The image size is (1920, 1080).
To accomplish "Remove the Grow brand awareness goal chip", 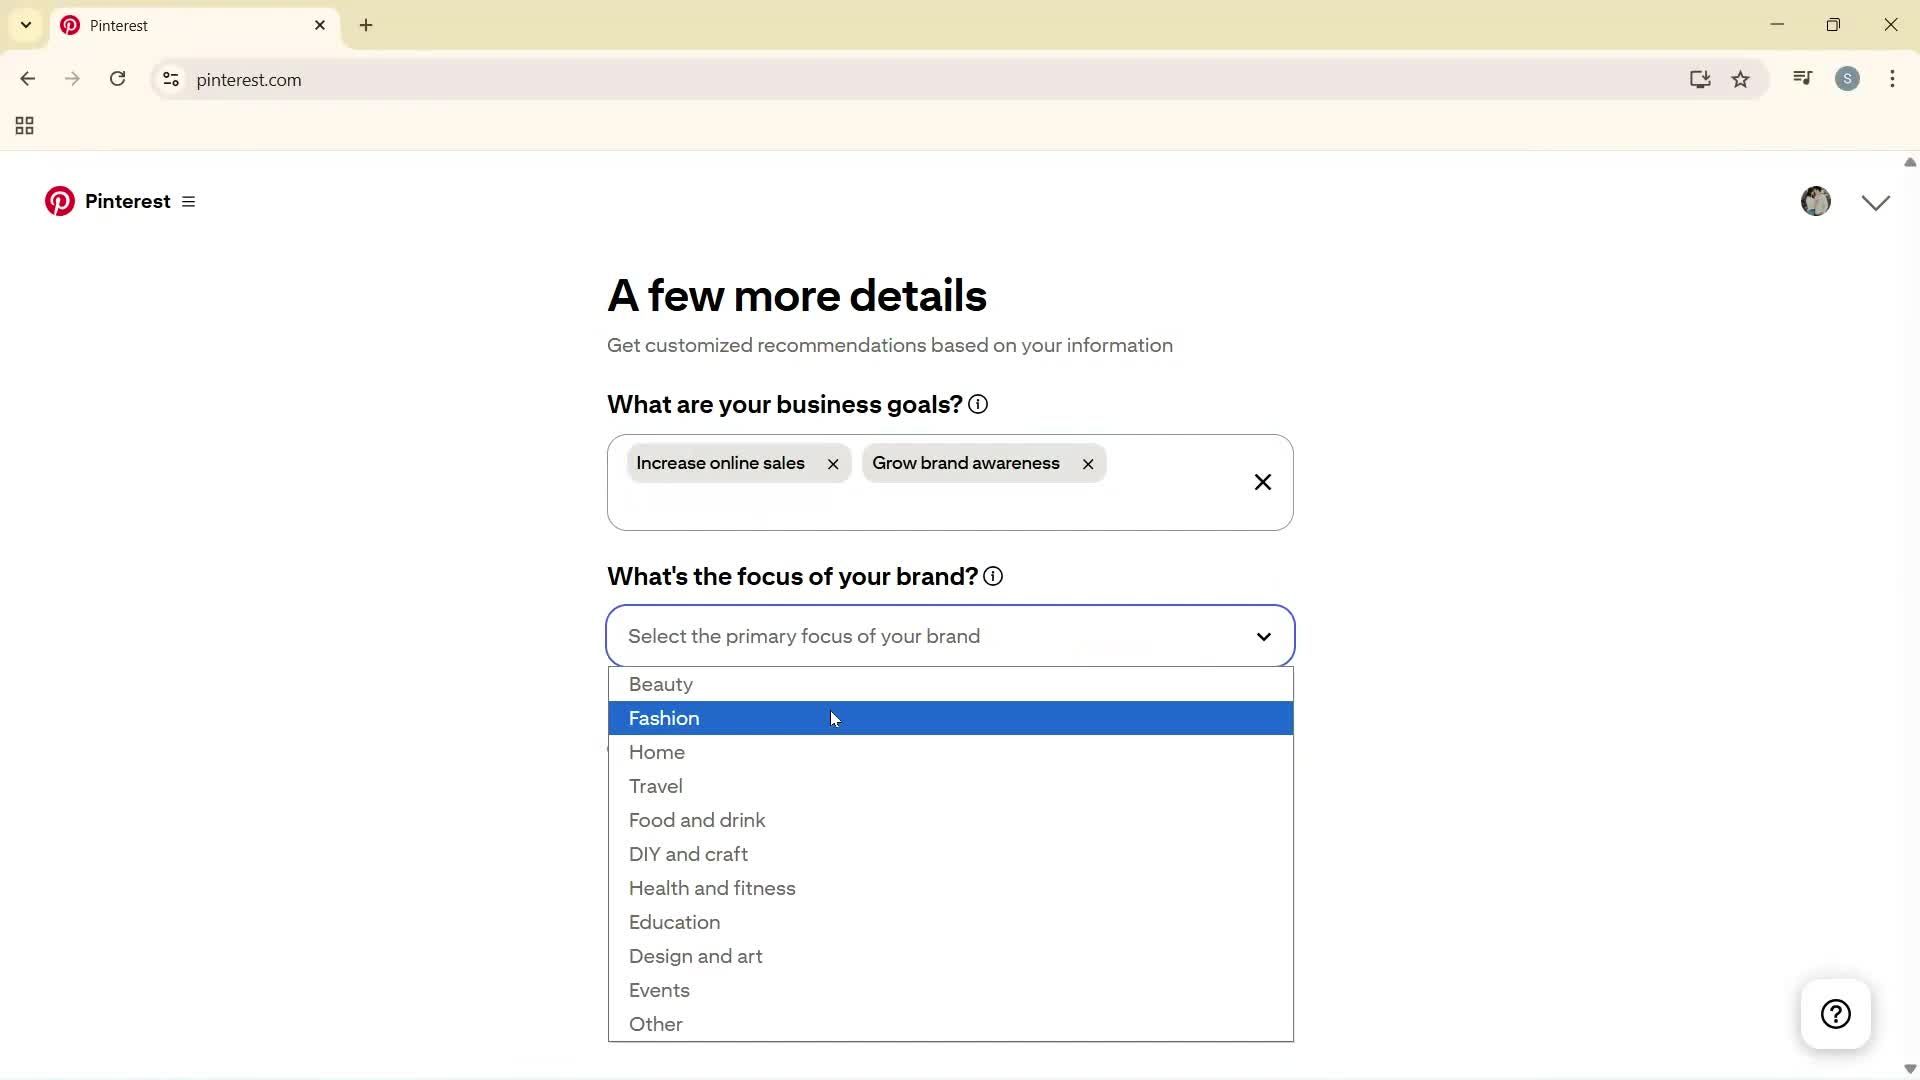I will pyautogui.click(x=1087, y=463).
